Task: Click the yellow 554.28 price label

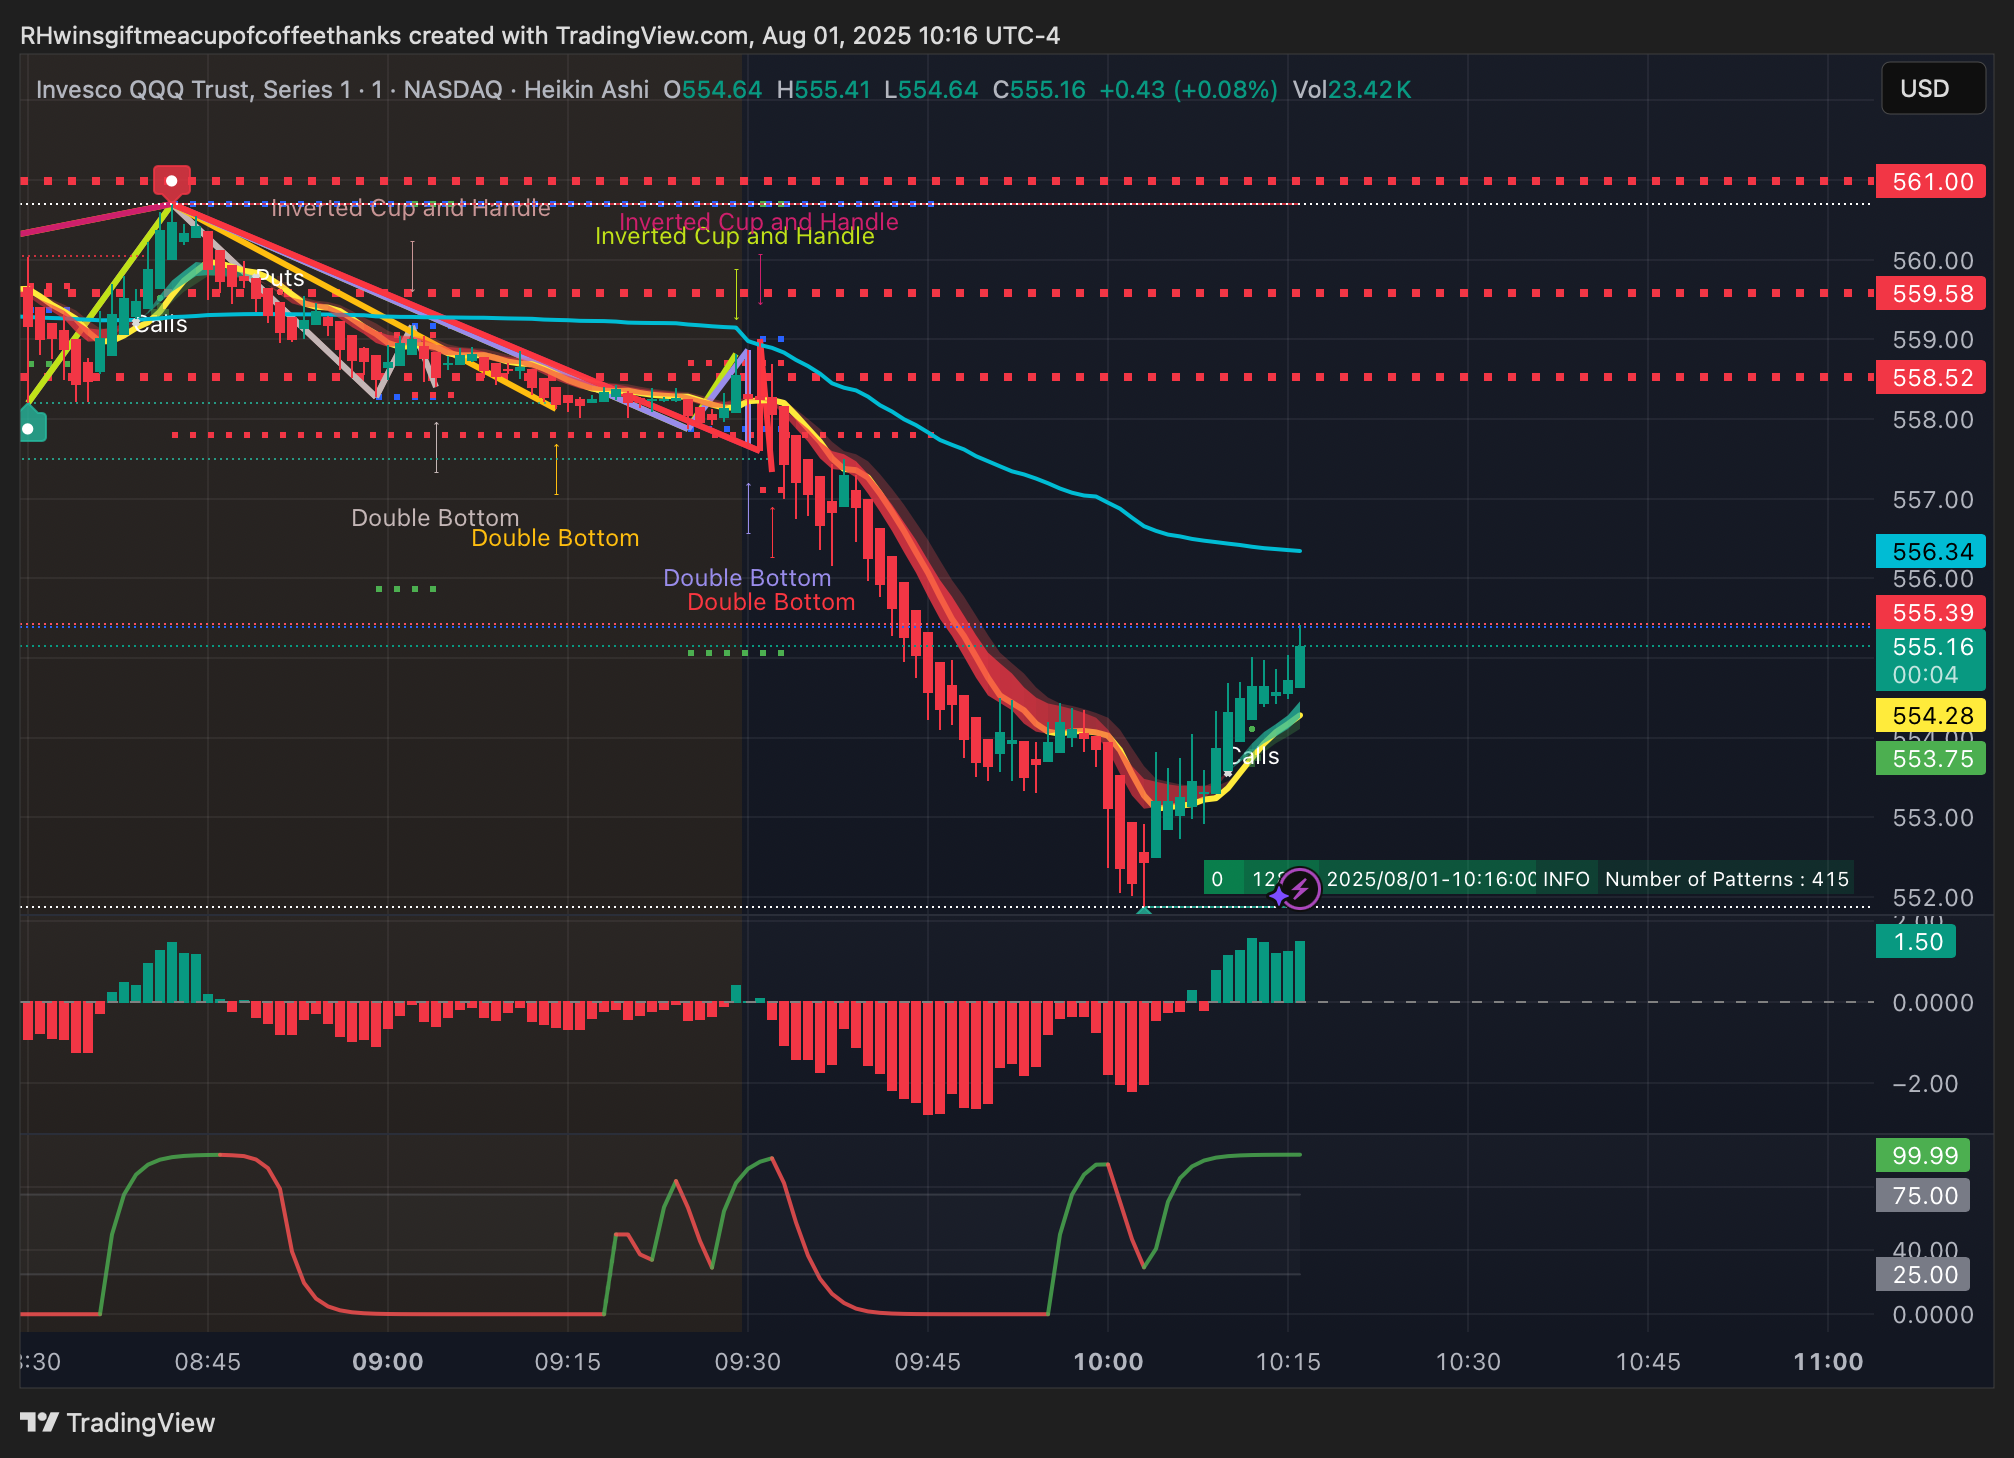Action: 1930,715
